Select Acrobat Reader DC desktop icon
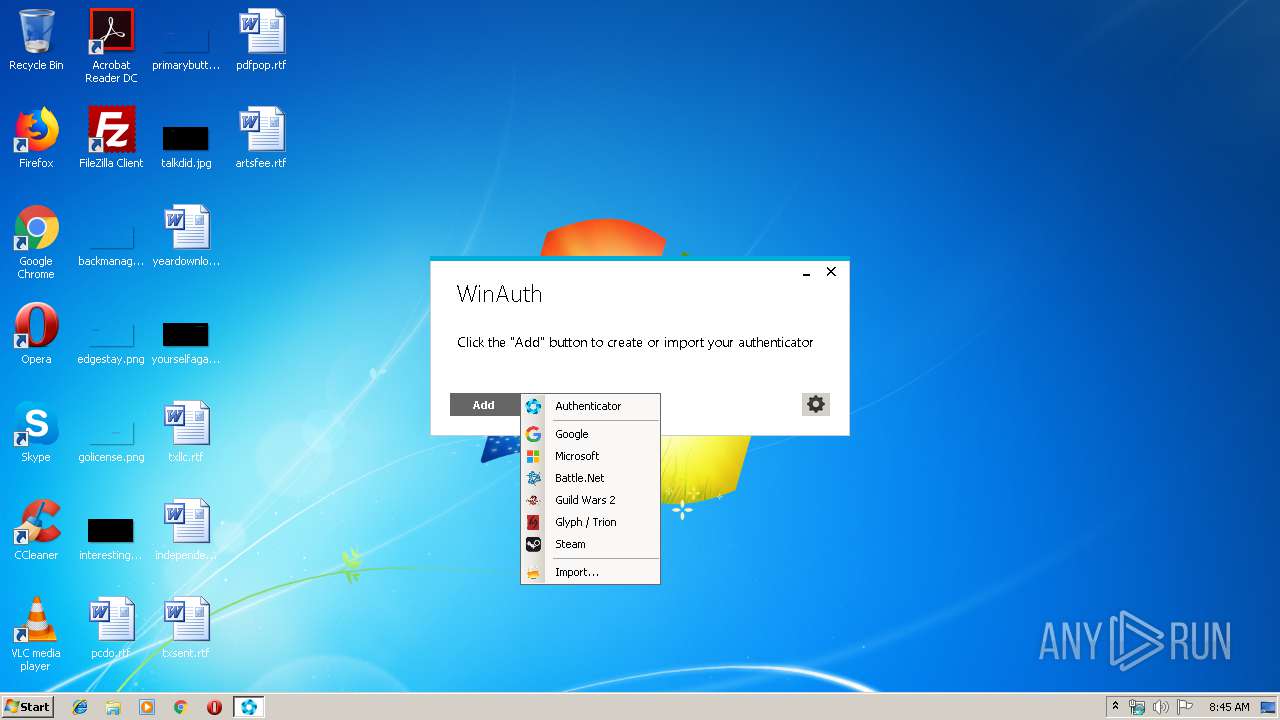 pos(111,46)
